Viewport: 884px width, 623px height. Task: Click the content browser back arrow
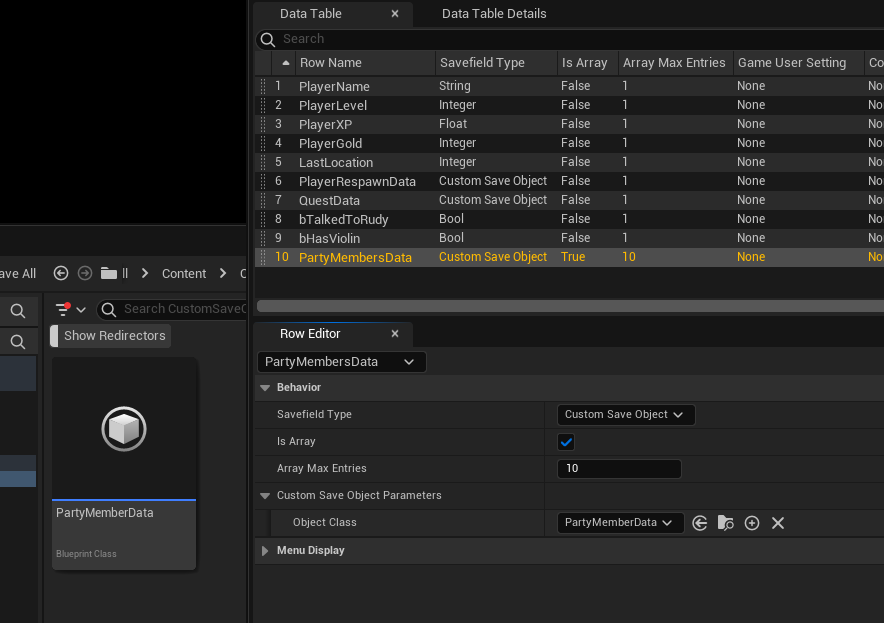click(x=61, y=273)
